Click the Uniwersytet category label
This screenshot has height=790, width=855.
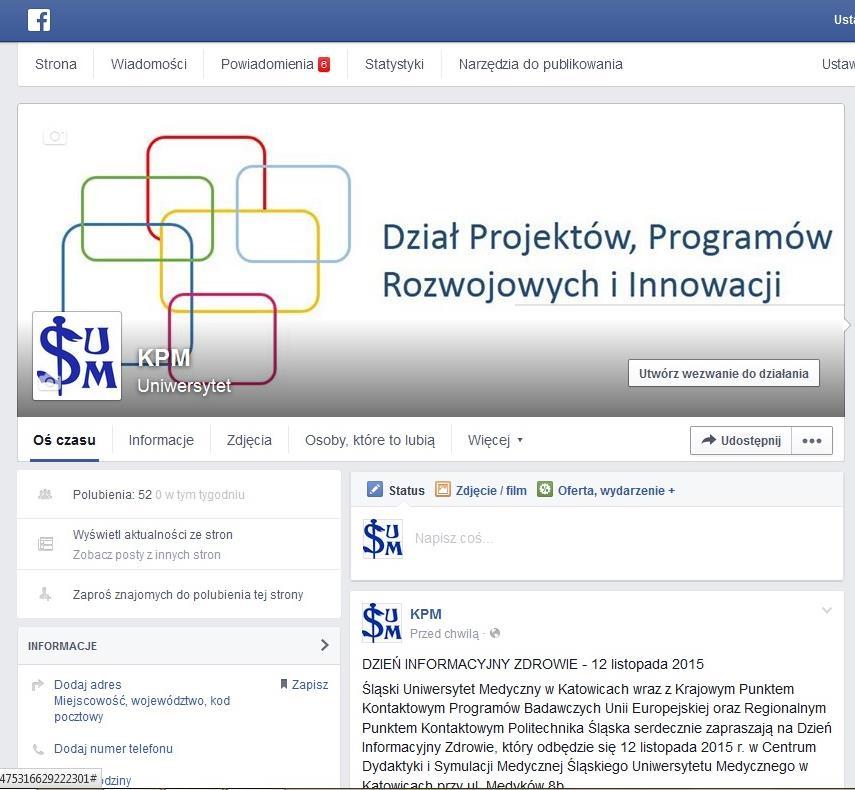point(184,386)
